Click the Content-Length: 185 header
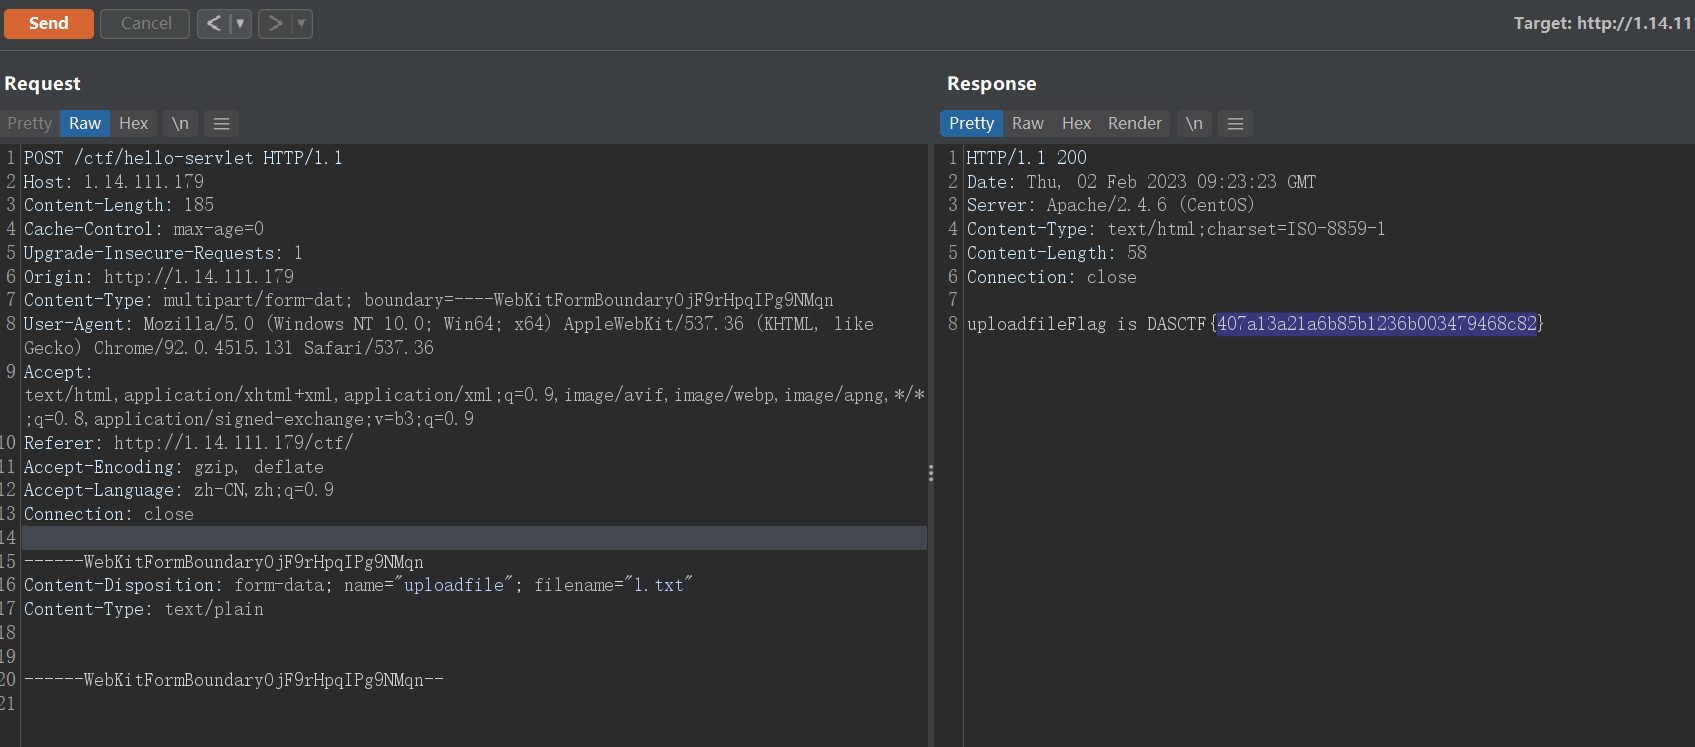The width and height of the screenshot is (1695, 747). (119, 205)
